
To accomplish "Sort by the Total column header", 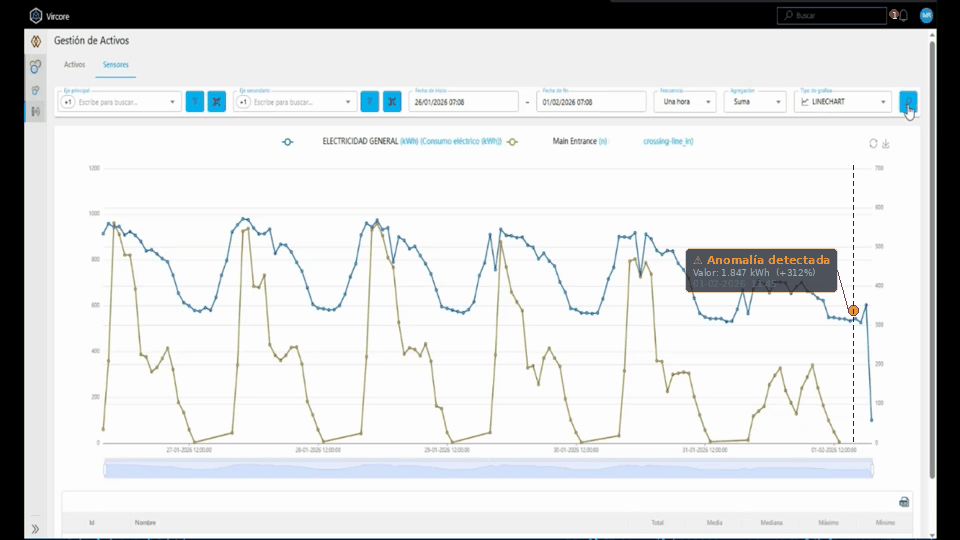I will [658, 523].
